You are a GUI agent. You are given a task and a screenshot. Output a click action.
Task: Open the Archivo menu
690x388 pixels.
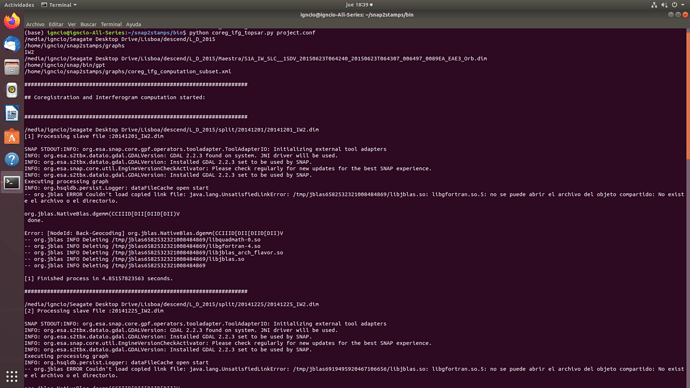35,24
